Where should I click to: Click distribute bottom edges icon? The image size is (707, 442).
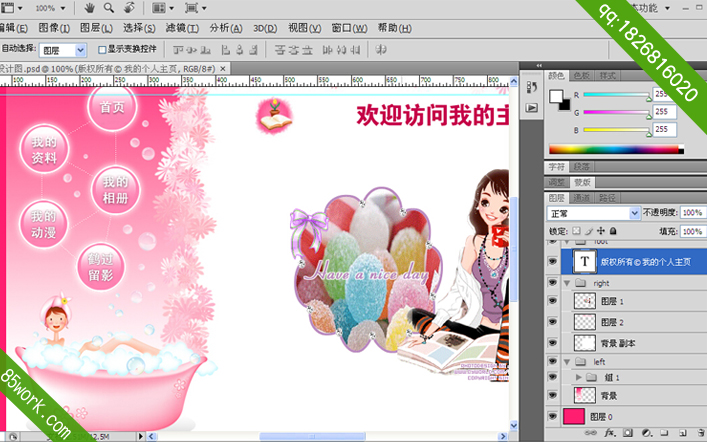point(307,50)
